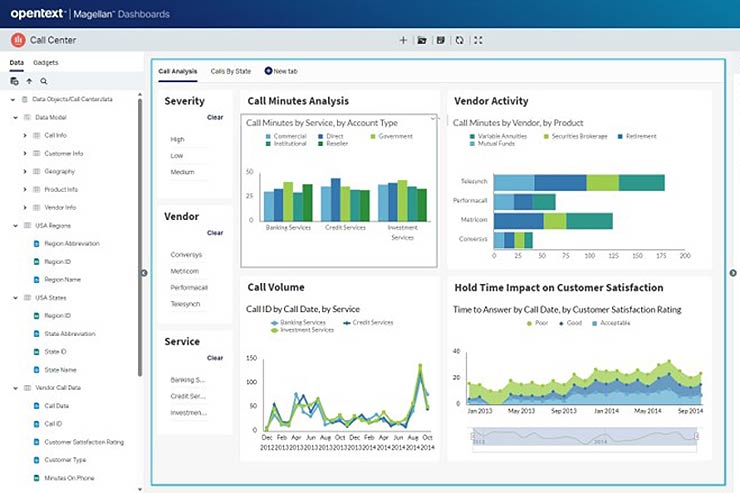Switch to the Calls By State tab
The image size is (740, 493).
point(230,71)
